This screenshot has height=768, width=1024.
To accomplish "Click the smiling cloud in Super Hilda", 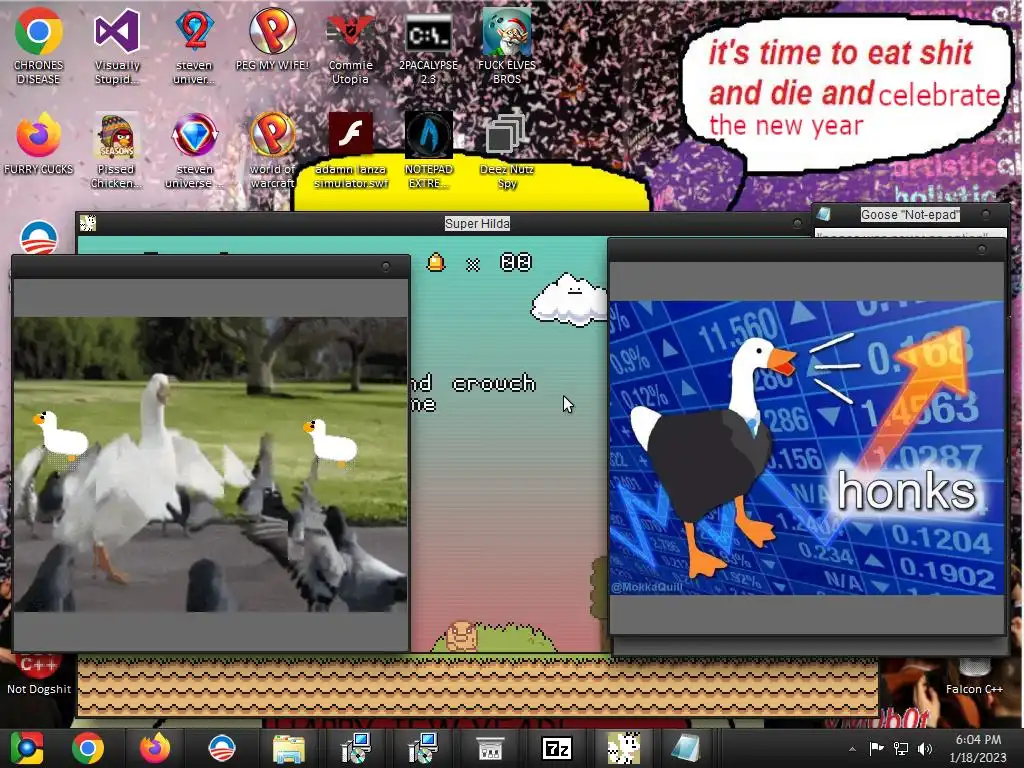I will (x=569, y=300).
